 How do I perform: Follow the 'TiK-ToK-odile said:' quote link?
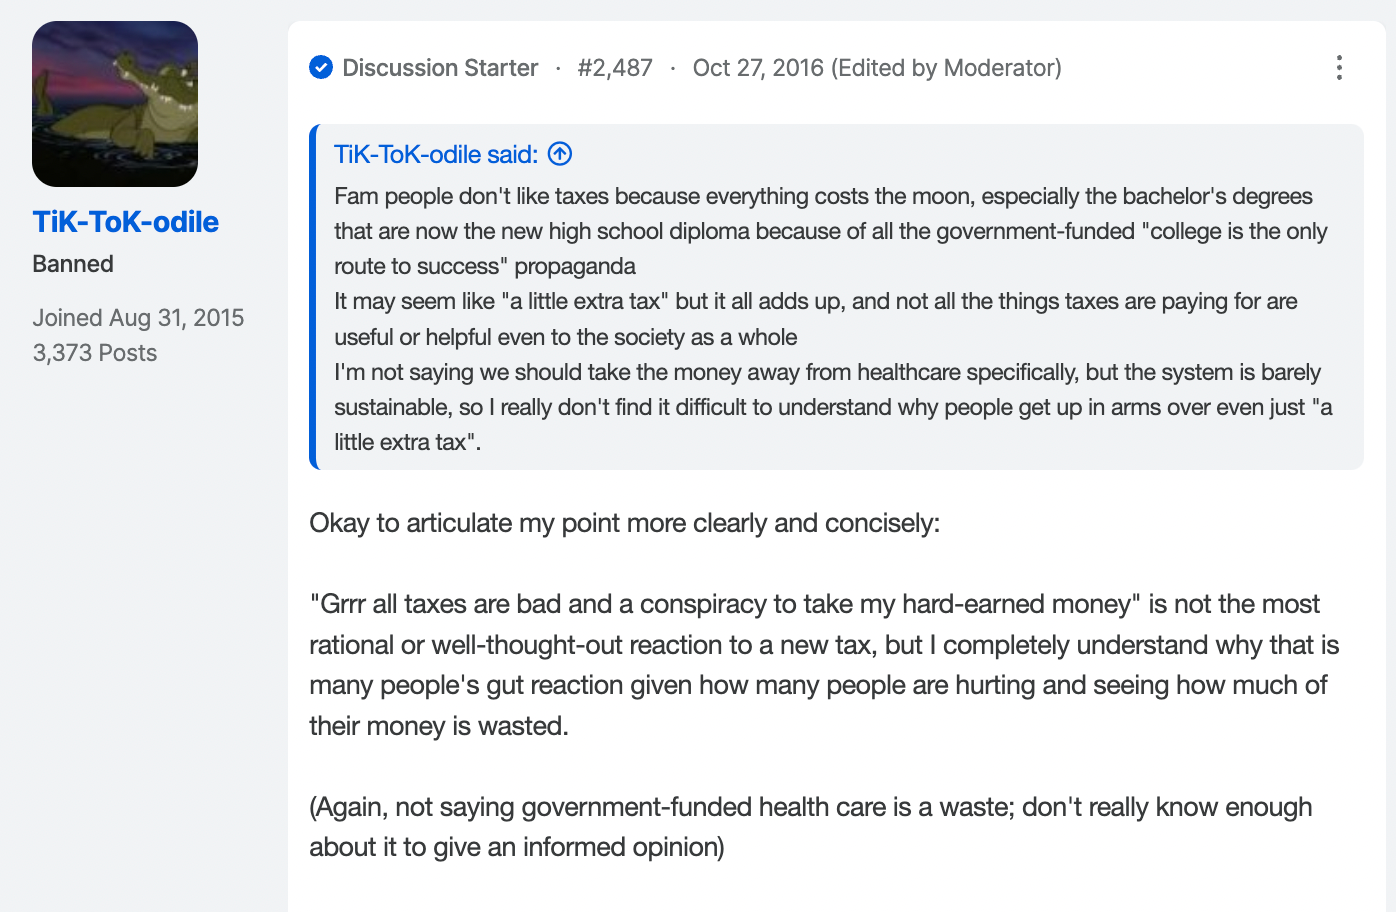(436, 154)
